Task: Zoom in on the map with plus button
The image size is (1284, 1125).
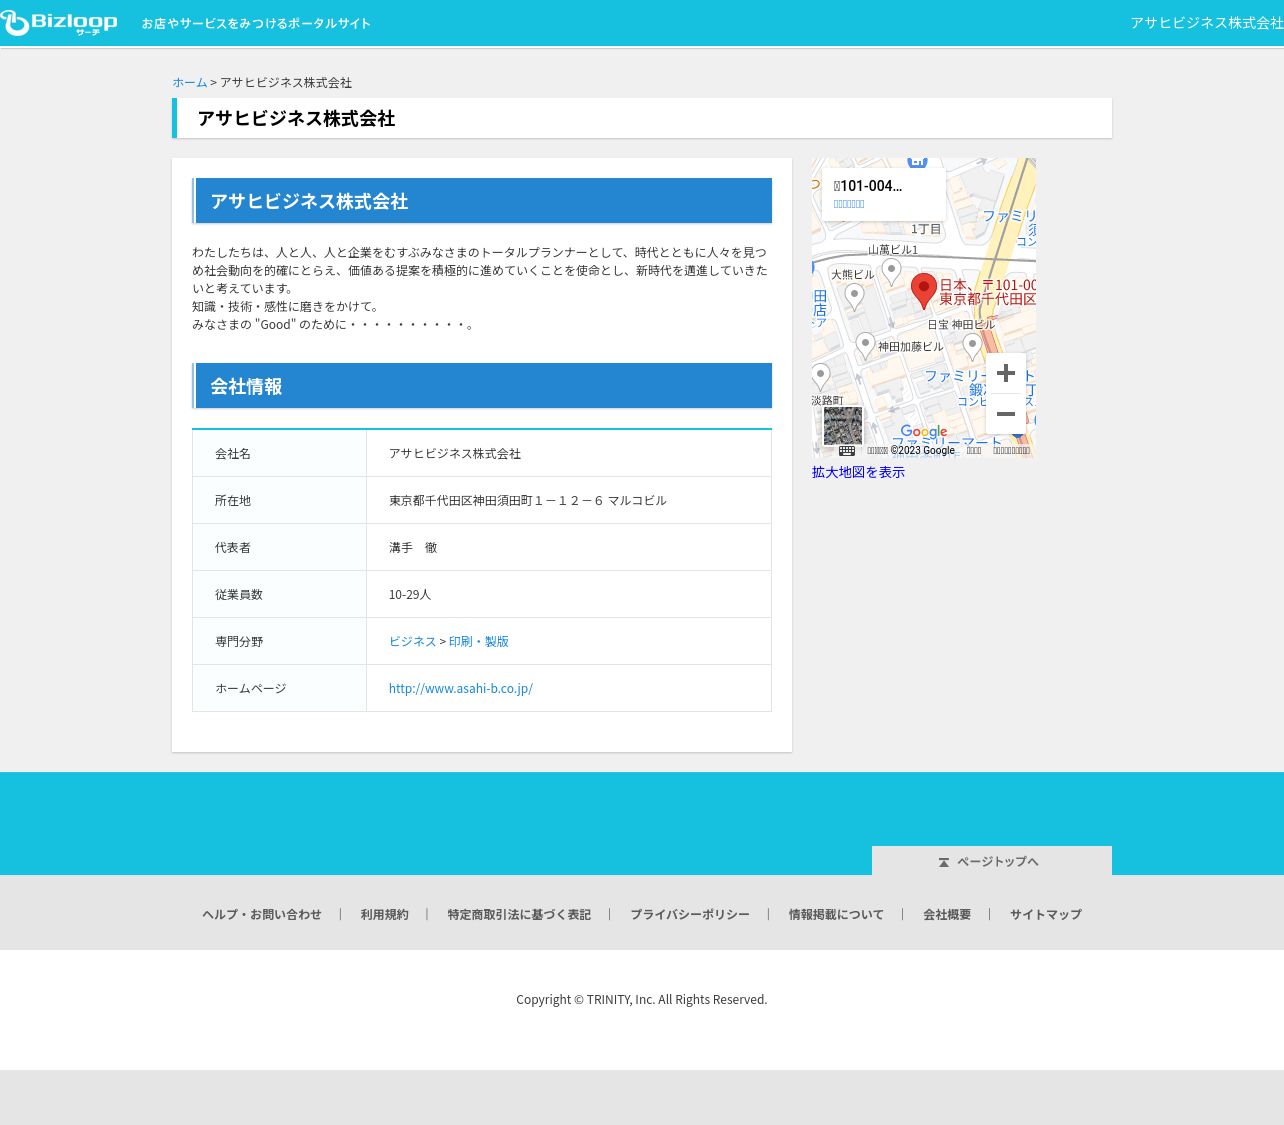Action: 1005,373
